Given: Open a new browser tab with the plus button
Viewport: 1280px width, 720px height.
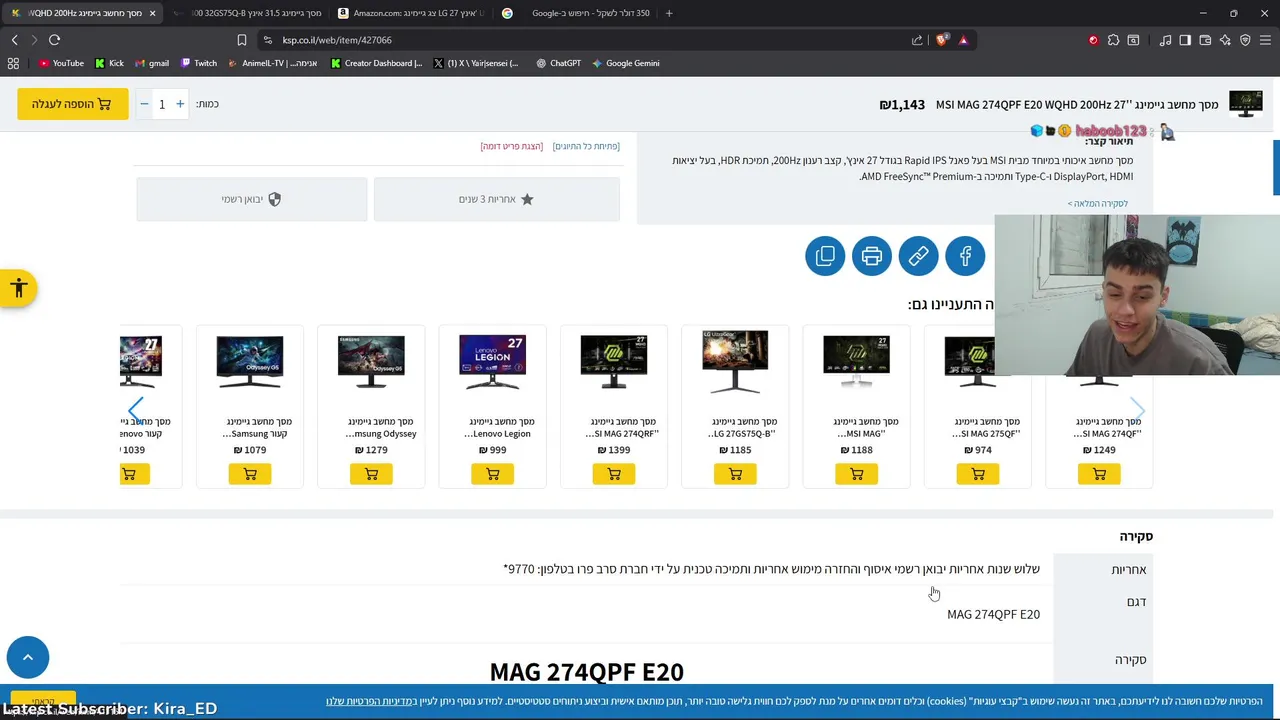Looking at the screenshot, I should point(669,13).
